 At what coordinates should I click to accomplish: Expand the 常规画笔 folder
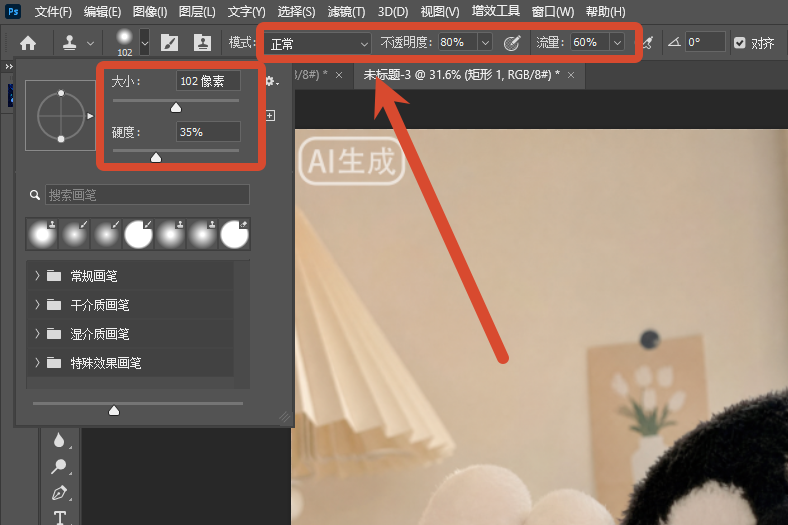pos(37,275)
